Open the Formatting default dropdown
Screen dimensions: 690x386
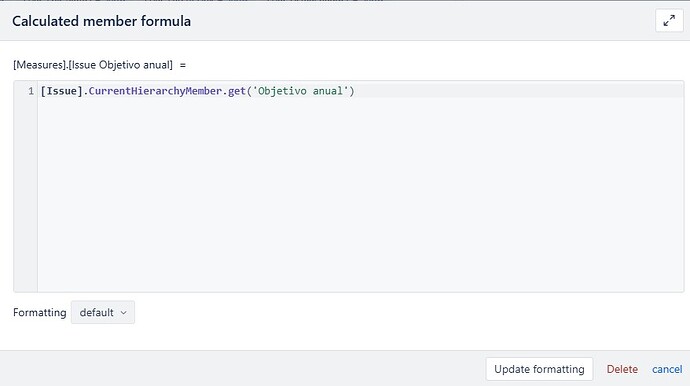(x=103, y=312)
